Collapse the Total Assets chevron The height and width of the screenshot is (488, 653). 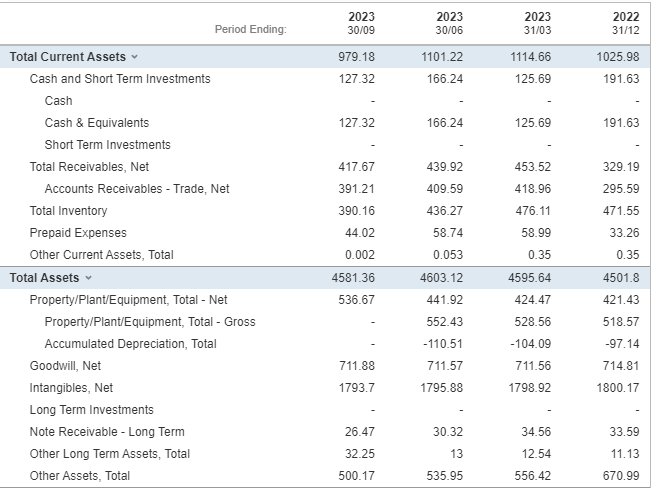coord(88,278)
